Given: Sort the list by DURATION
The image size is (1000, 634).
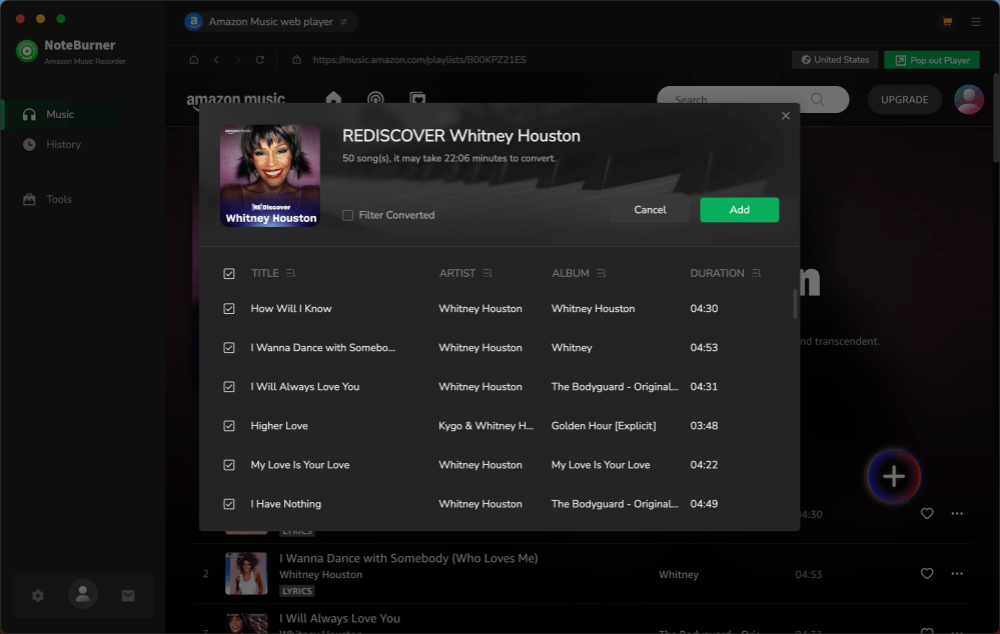Looking at the screenshot, I should [x=756, y=274].
